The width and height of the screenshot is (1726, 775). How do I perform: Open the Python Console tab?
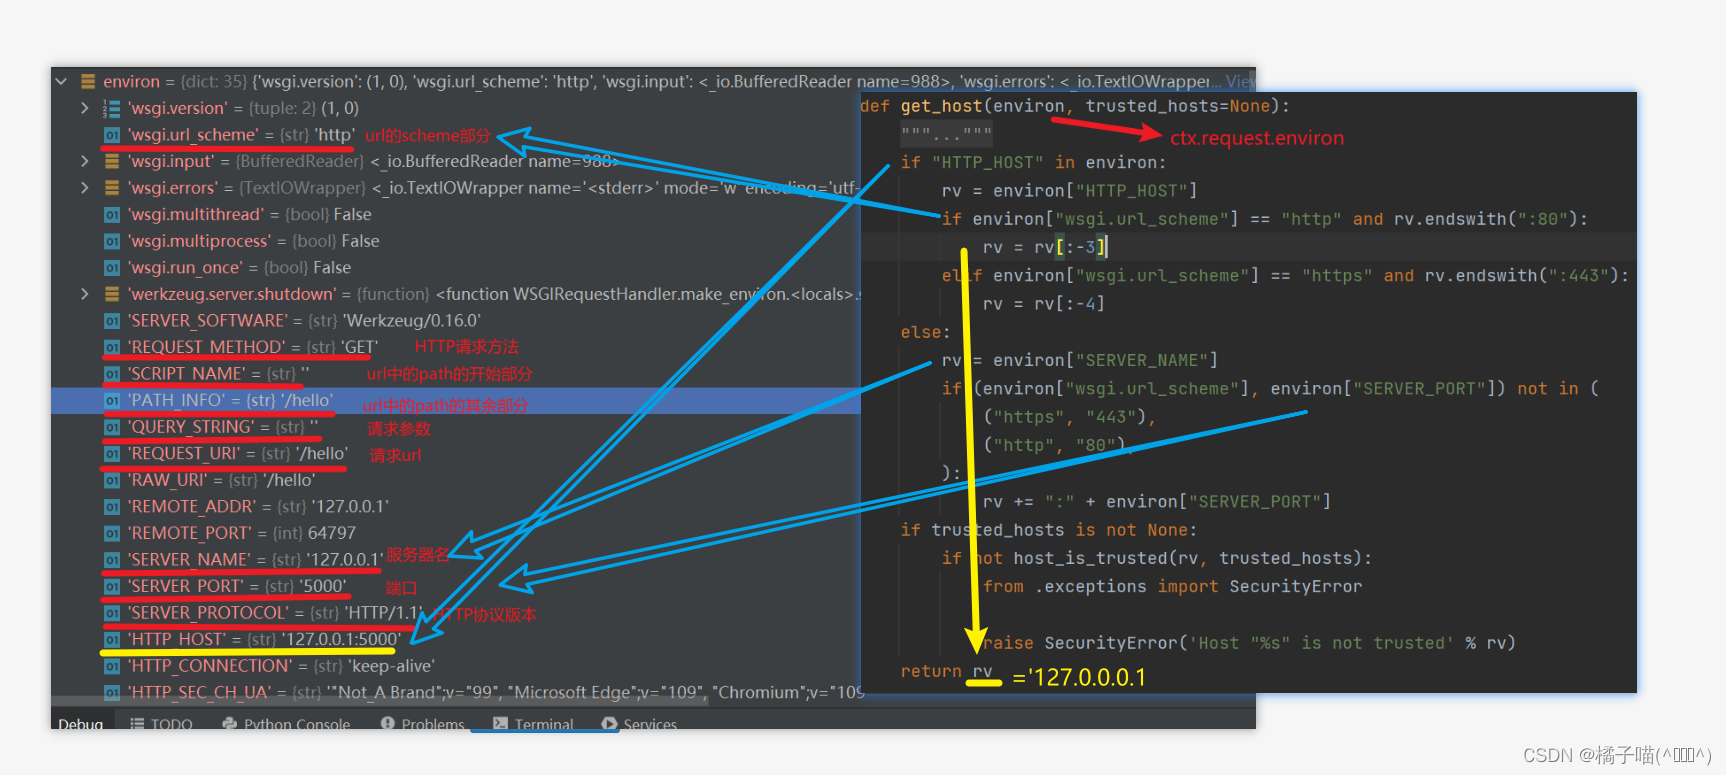pos(286,723)
